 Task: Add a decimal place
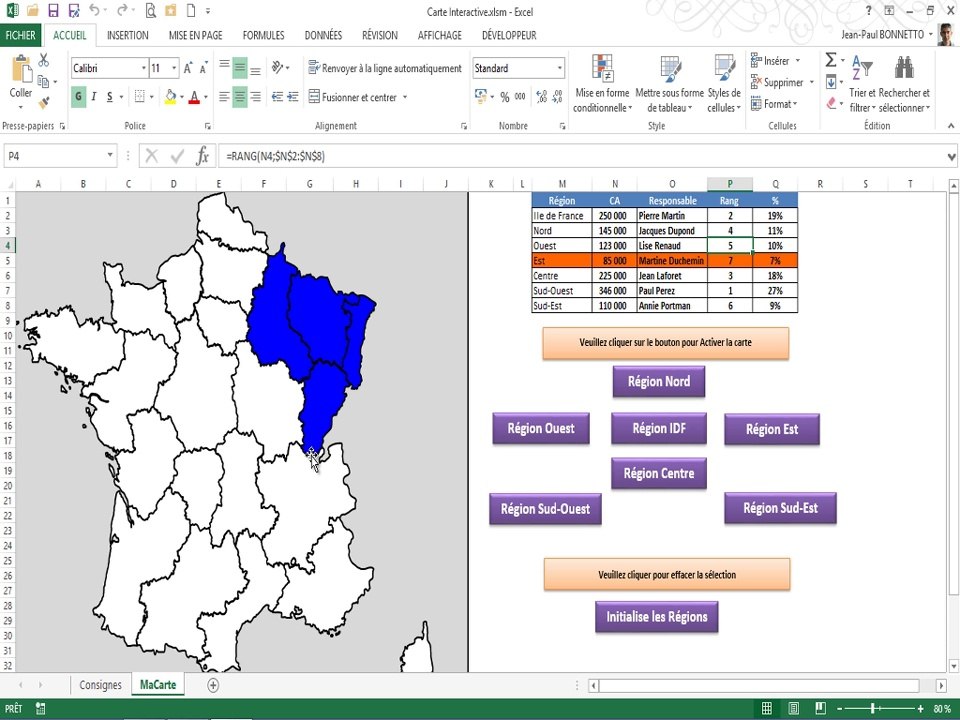[x=541, y=97]
